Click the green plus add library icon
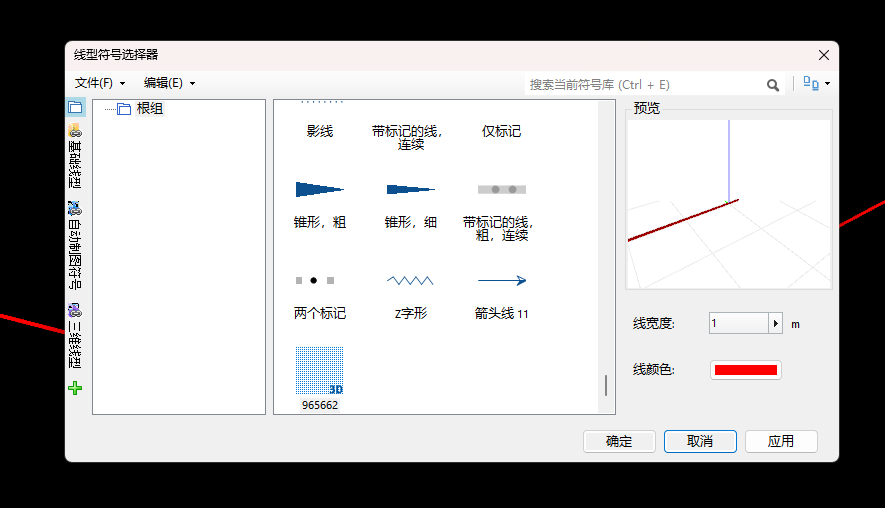Screen dimensions: 885x508 75,388
